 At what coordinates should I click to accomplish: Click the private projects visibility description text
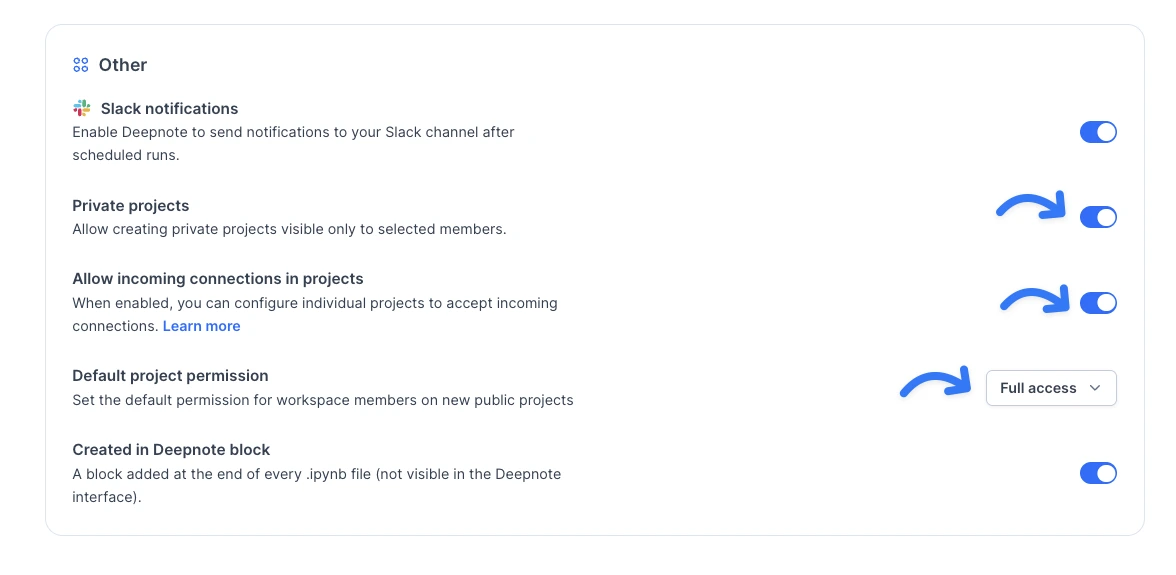[x=289, y=229]
